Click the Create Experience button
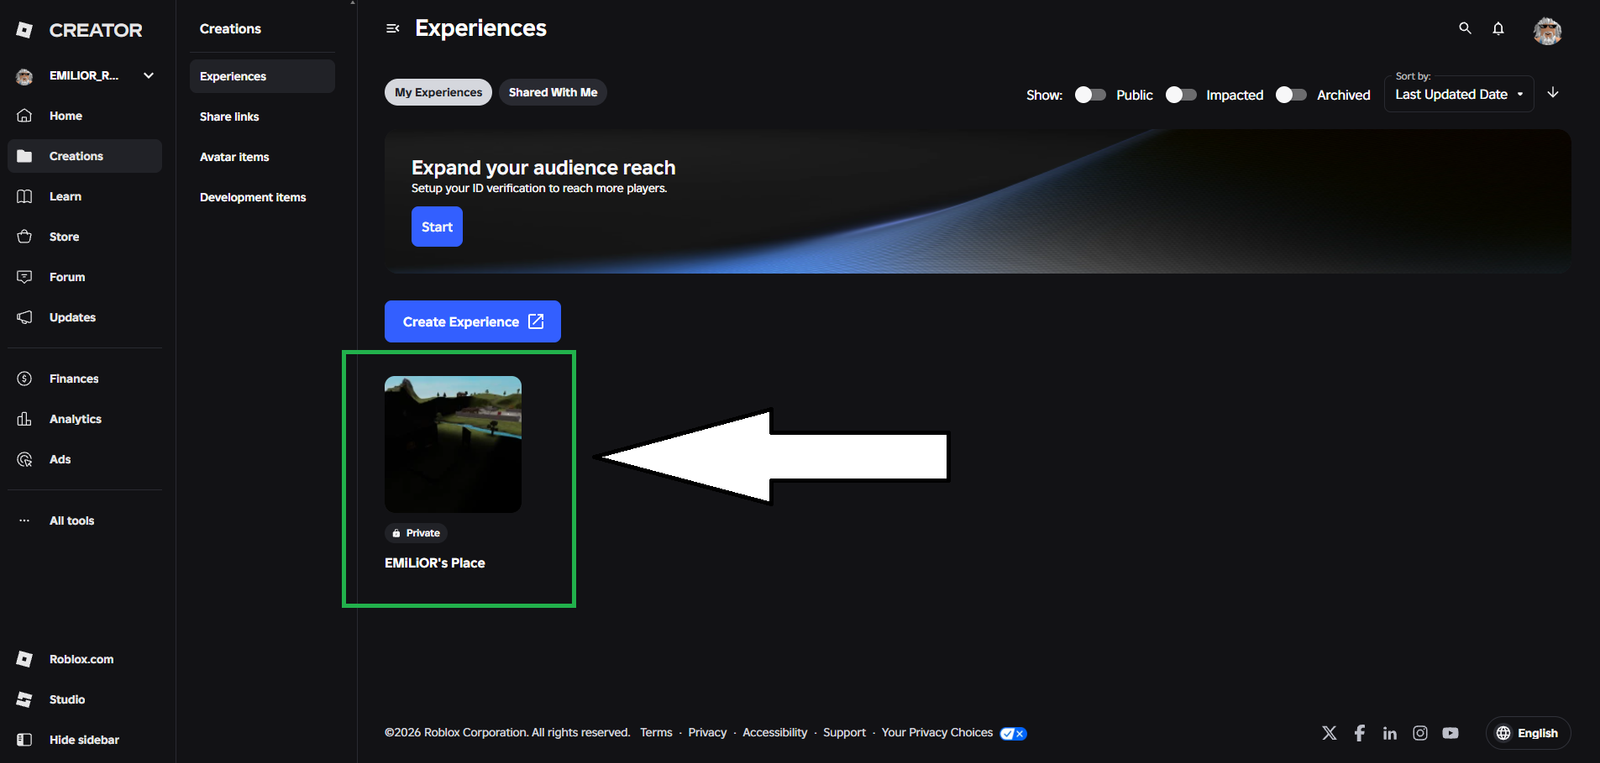Viewport: 1600px width, 763px height. [x=473, y=322]
